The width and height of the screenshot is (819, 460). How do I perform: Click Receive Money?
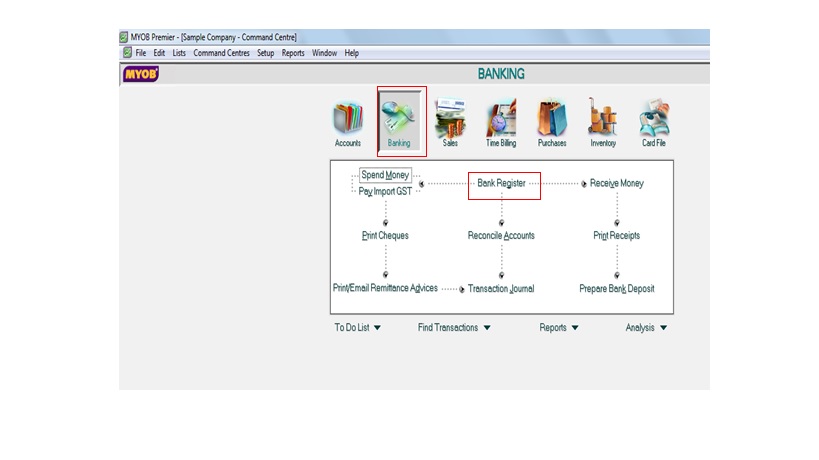(617, 183)
